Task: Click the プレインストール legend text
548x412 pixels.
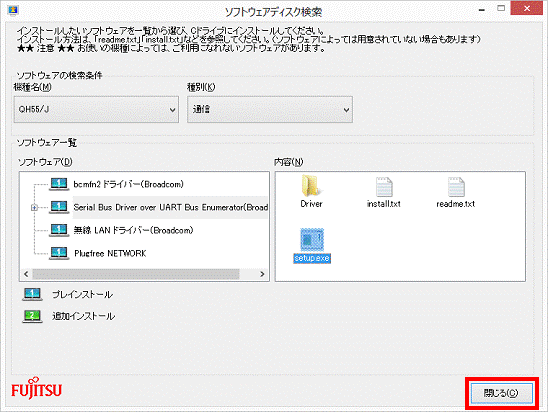Action: click(x=82, y=295)
